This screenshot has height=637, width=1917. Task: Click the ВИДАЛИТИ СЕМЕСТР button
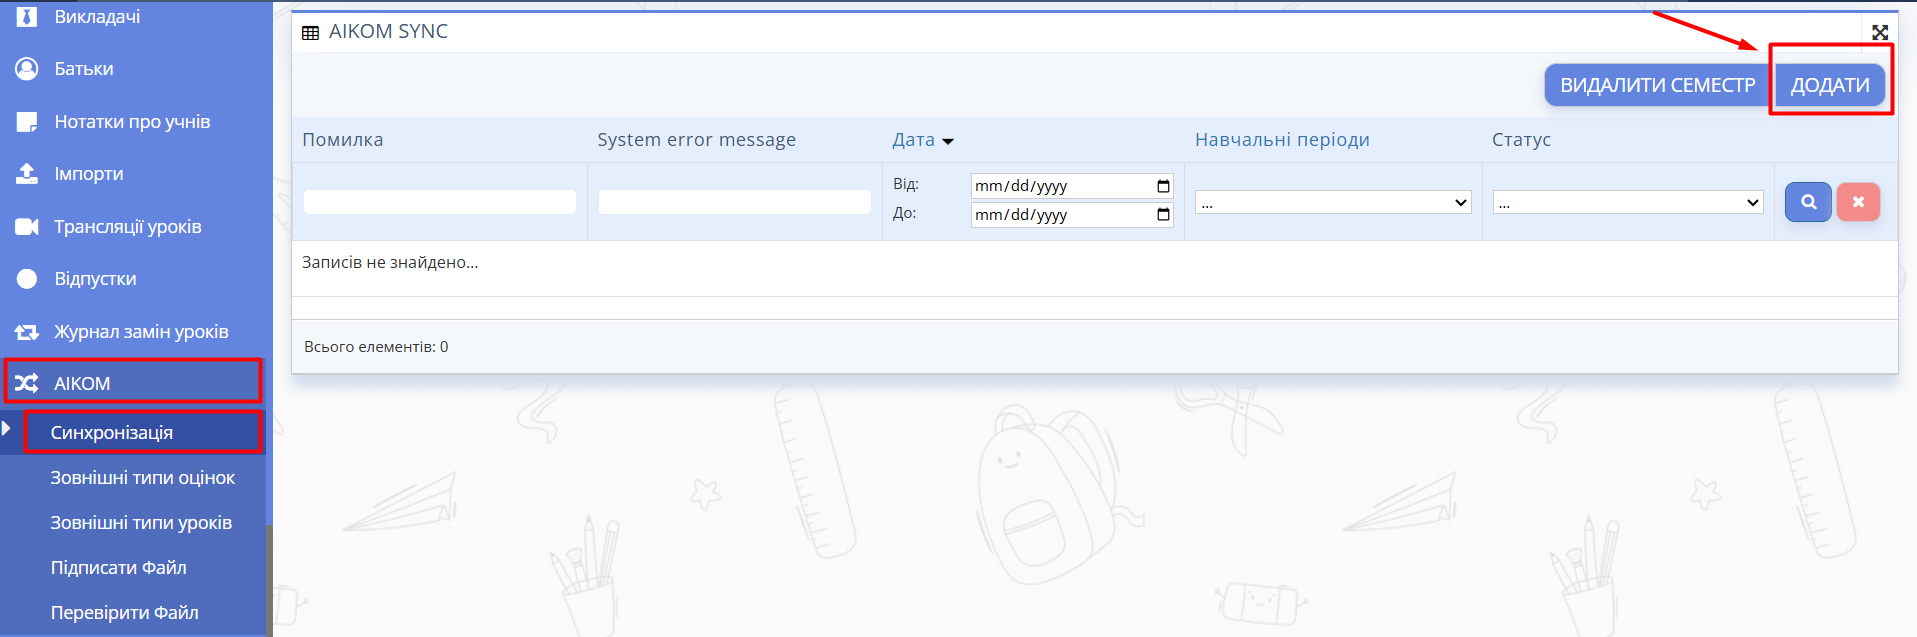click(1657, 86)
